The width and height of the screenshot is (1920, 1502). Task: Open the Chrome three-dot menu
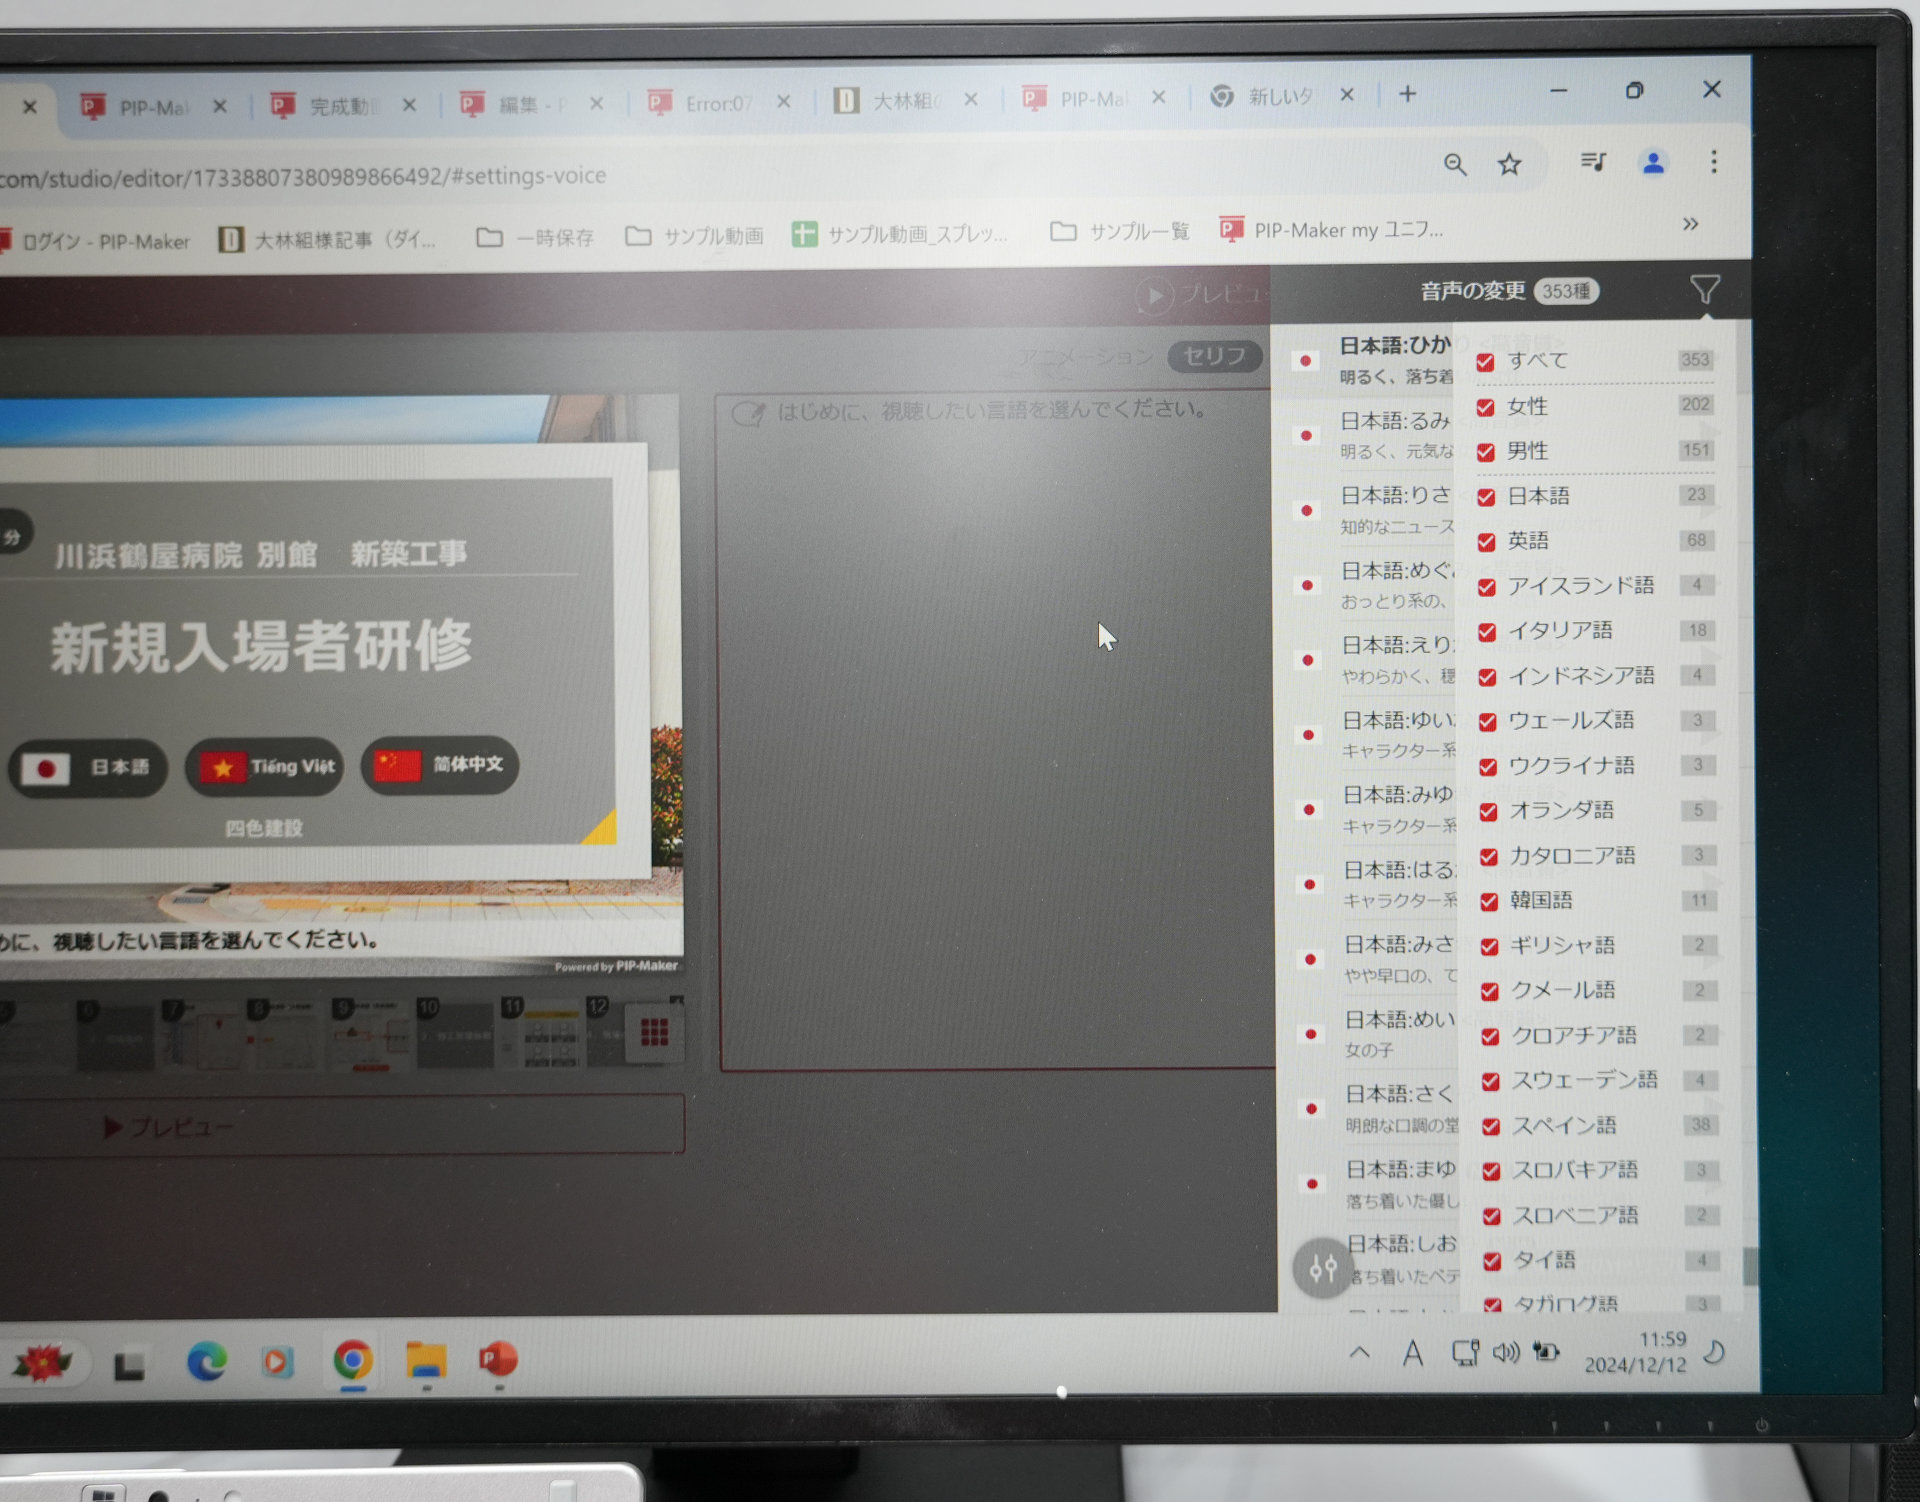click(1714, 162)
